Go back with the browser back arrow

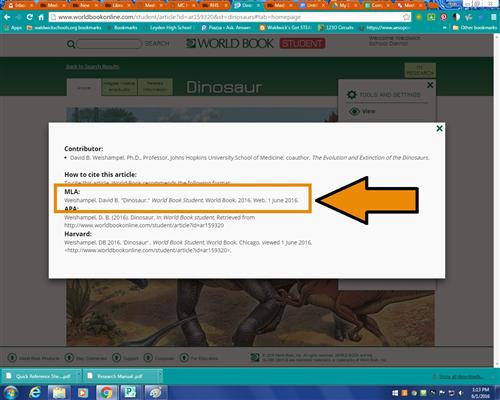point(7,17)
